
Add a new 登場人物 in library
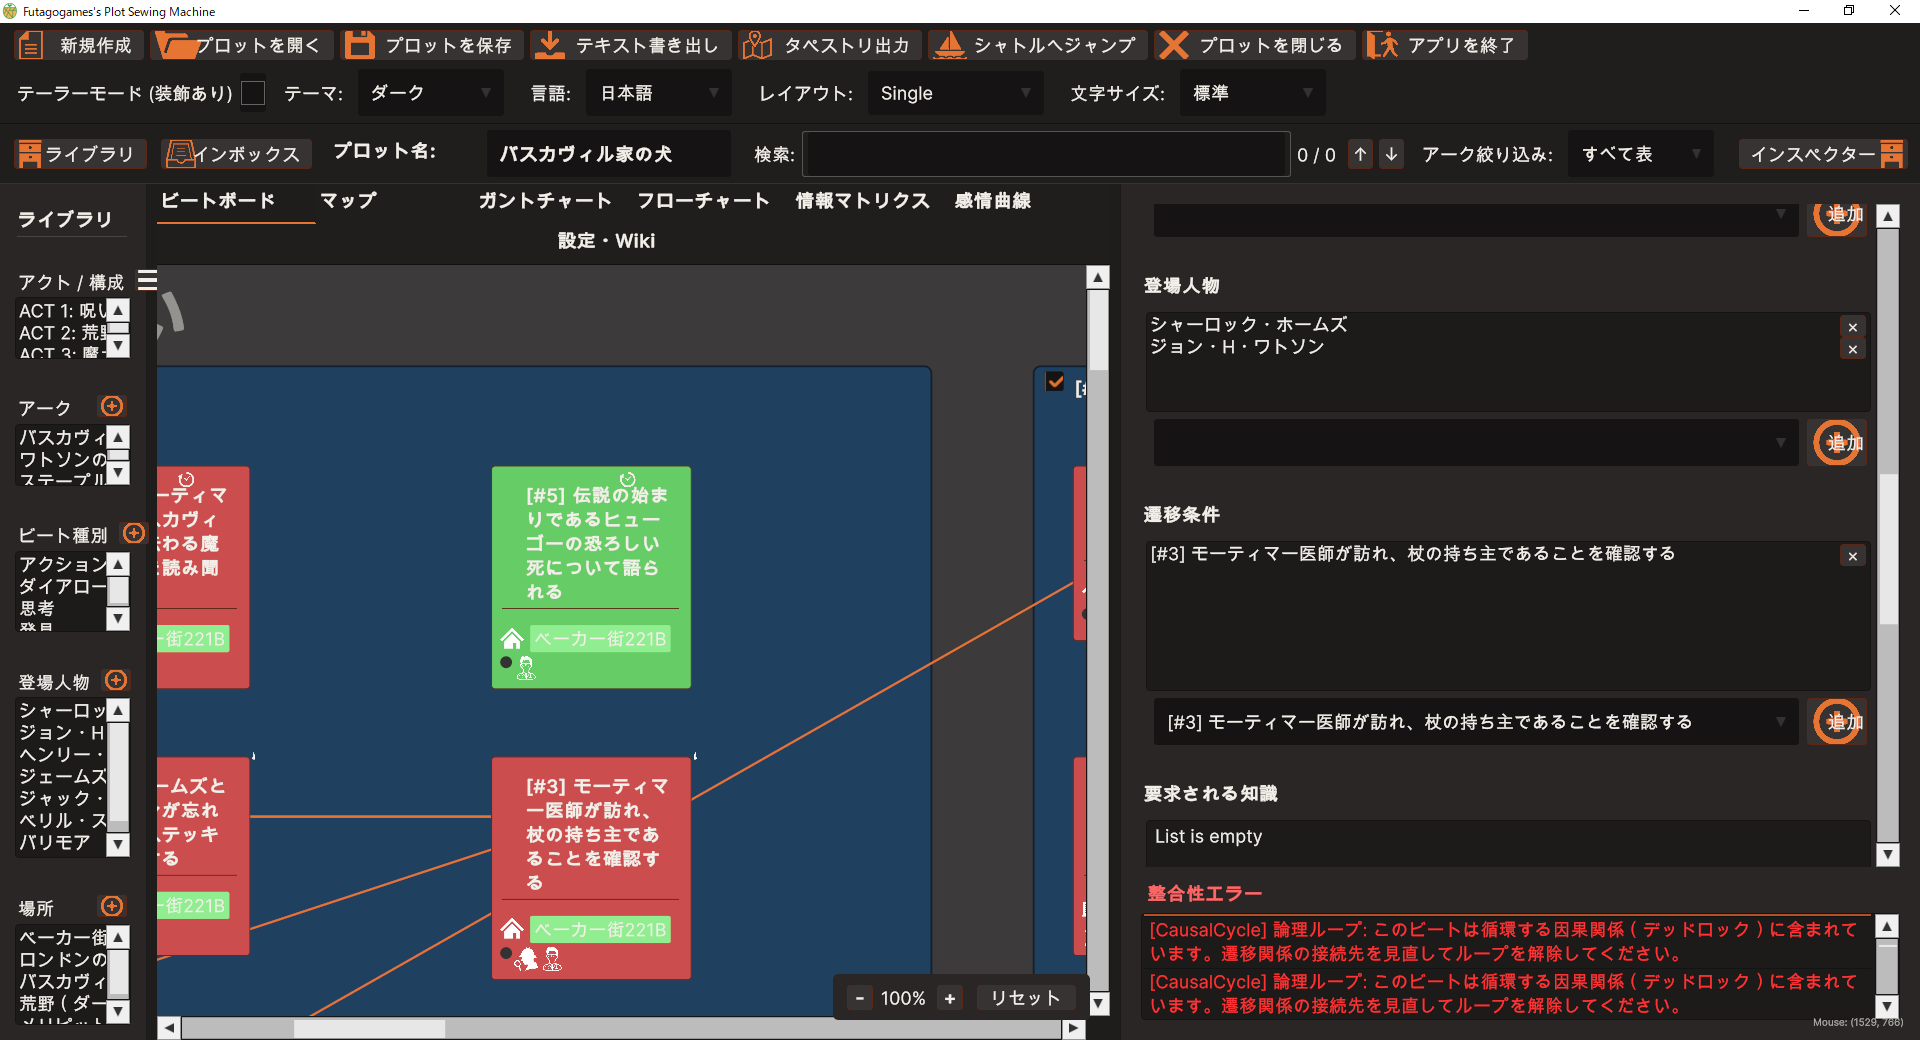coord(116,681)
